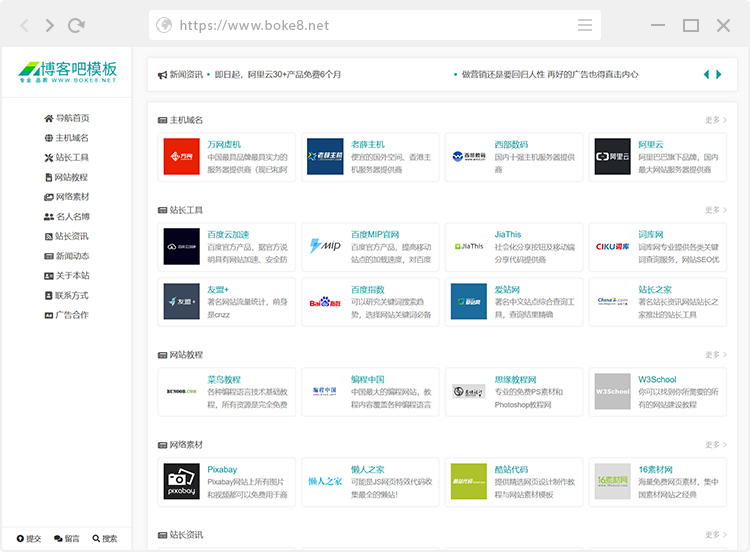Click the 西部数码 logo icon
750x552 pixels.
(x=469, y=156)
